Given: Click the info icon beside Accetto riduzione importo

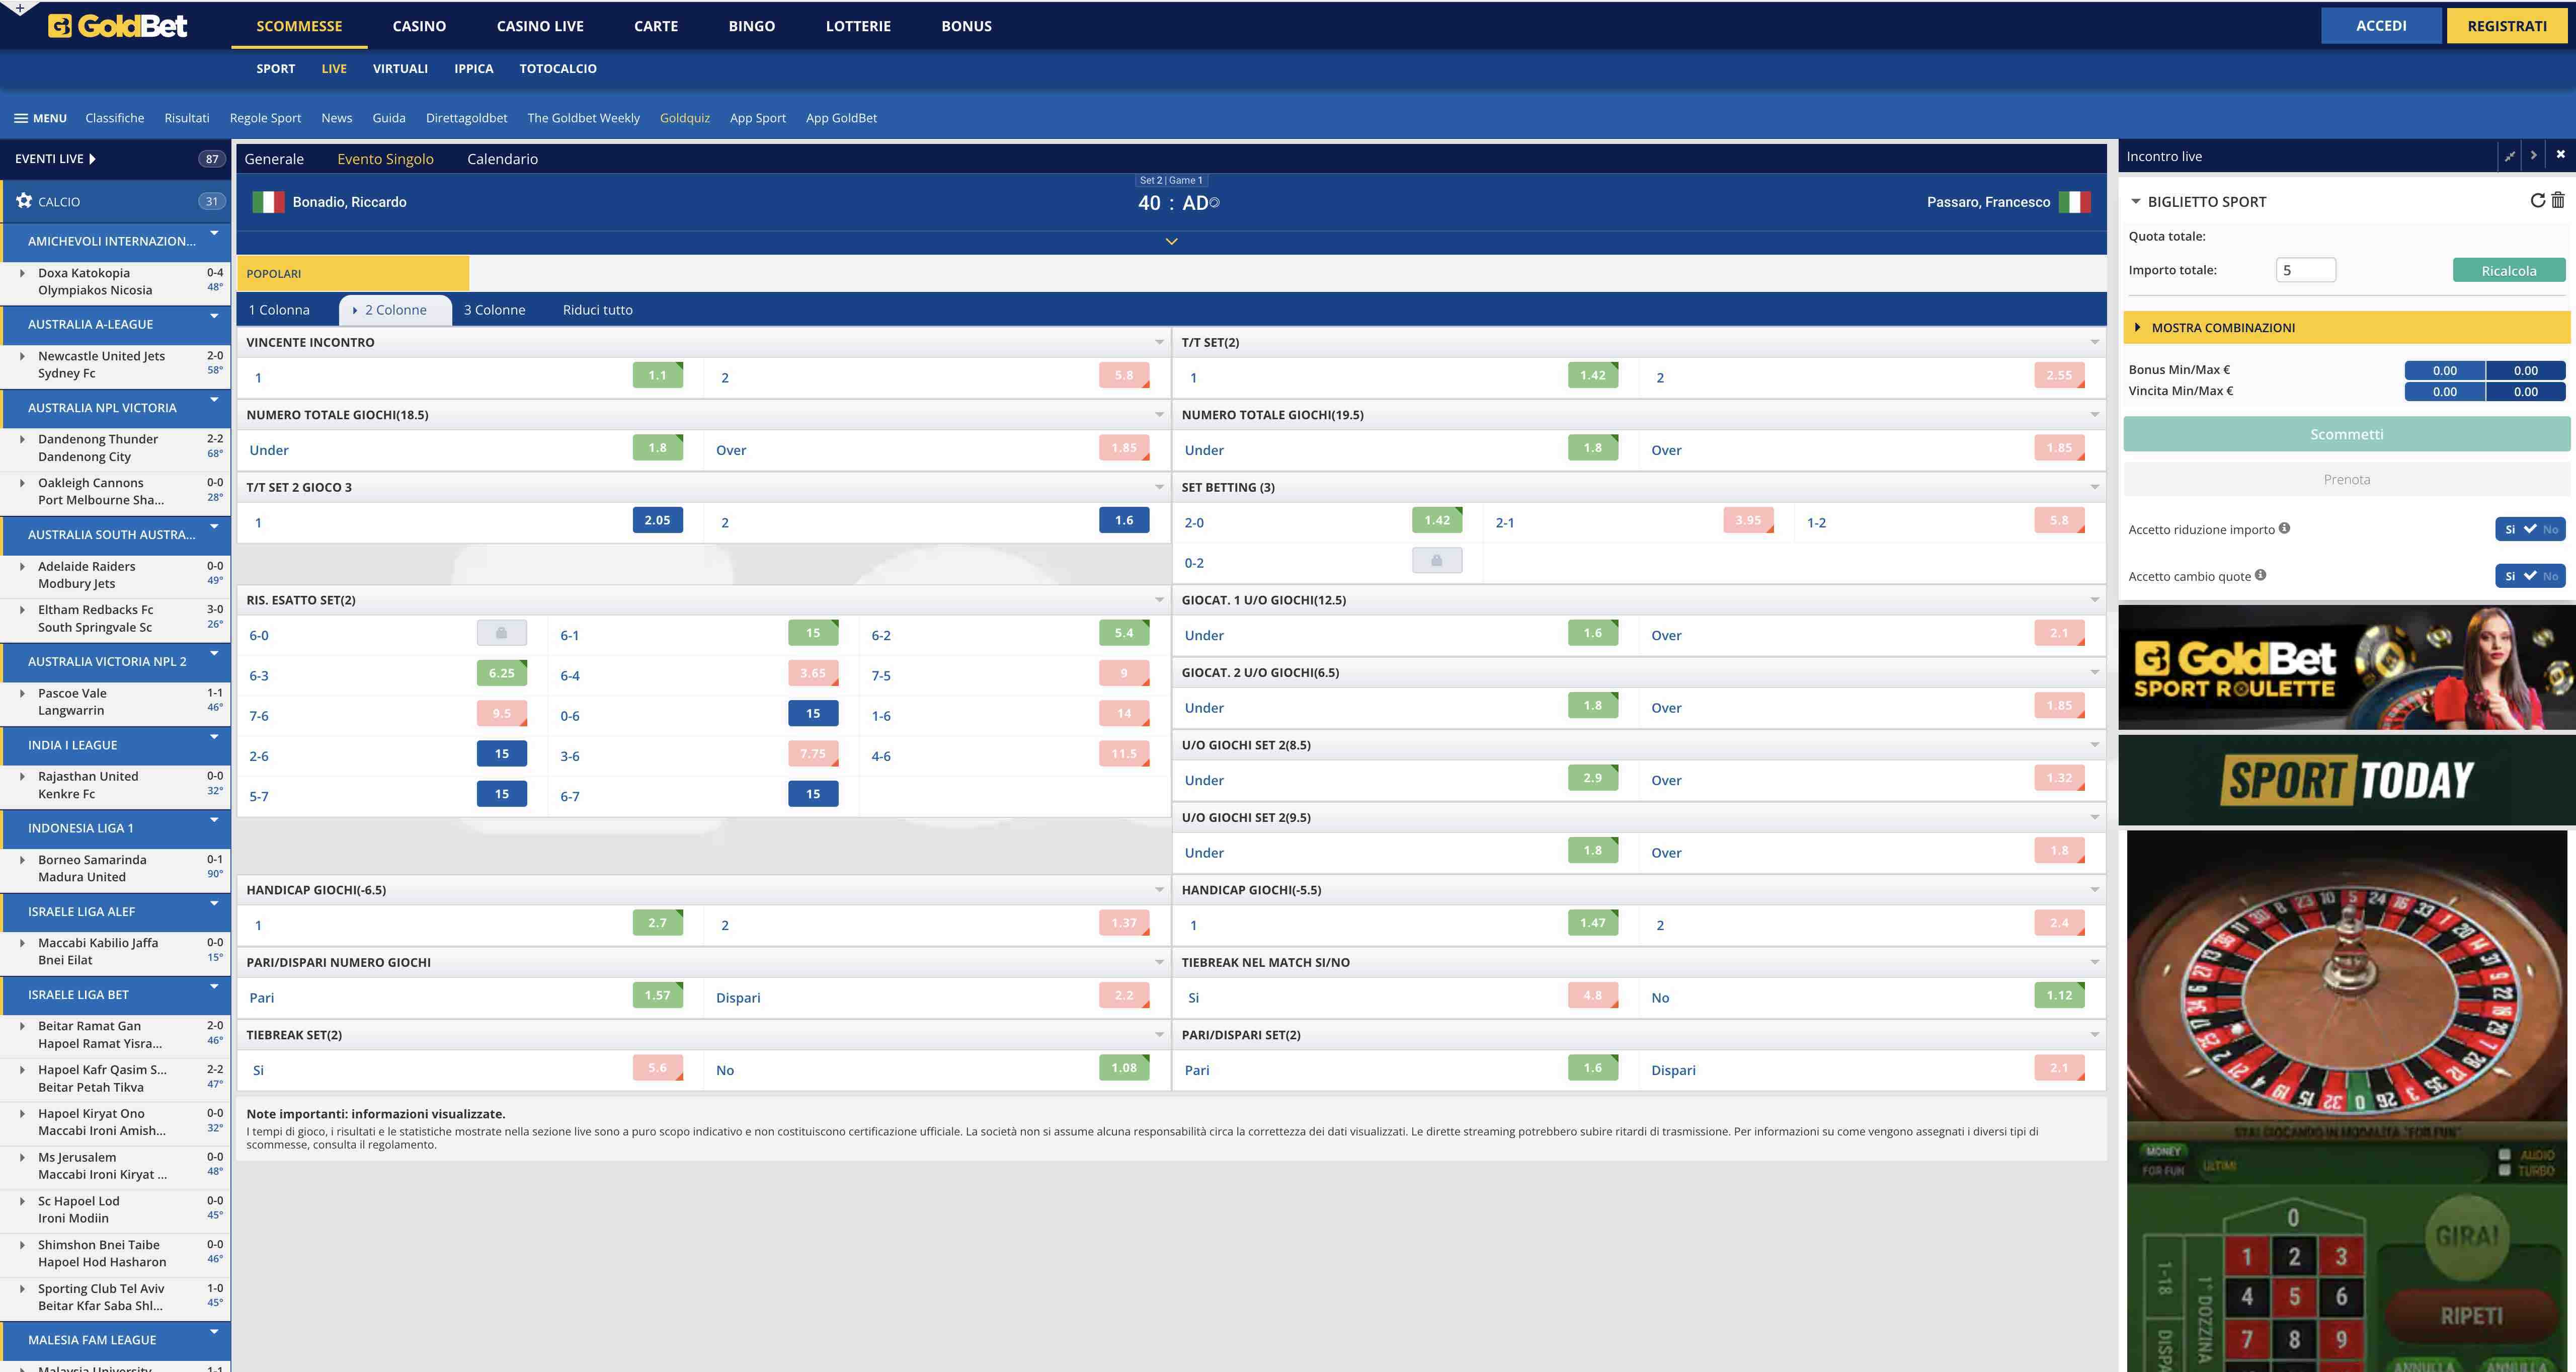Looking at the screenshot, I should click(2284, 528).
